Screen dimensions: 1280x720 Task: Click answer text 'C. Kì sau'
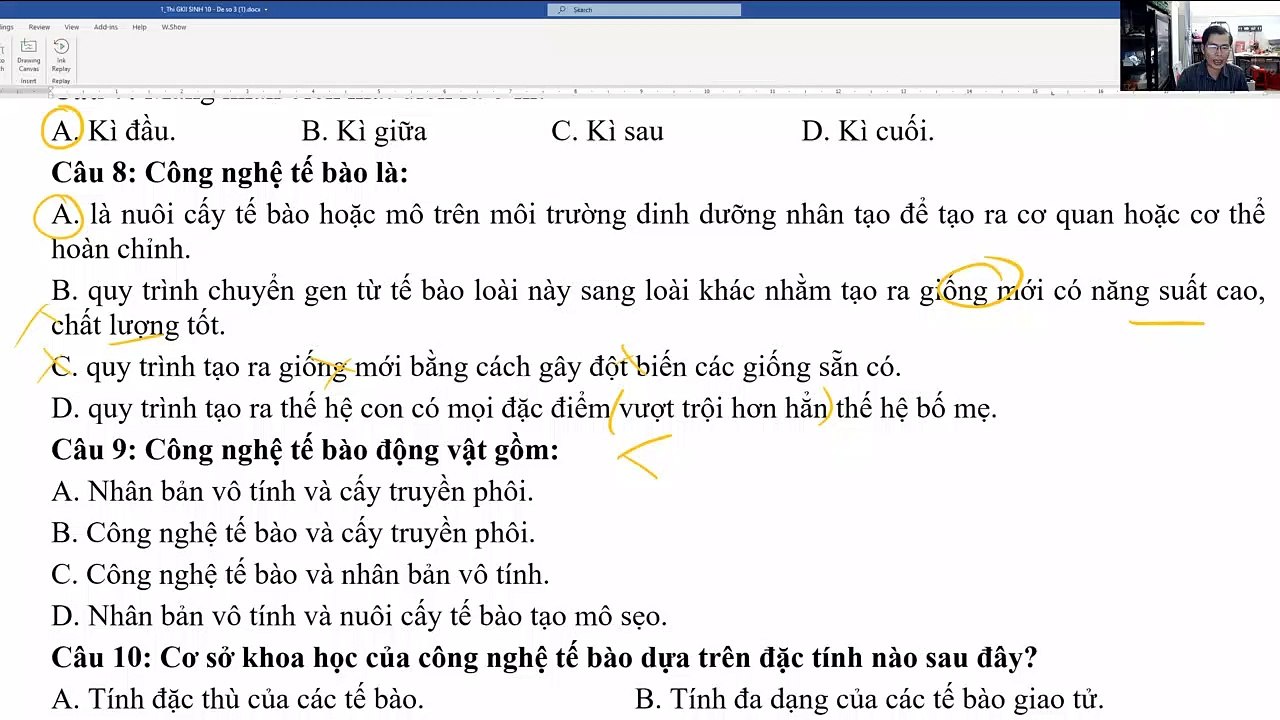pos(607,131)
